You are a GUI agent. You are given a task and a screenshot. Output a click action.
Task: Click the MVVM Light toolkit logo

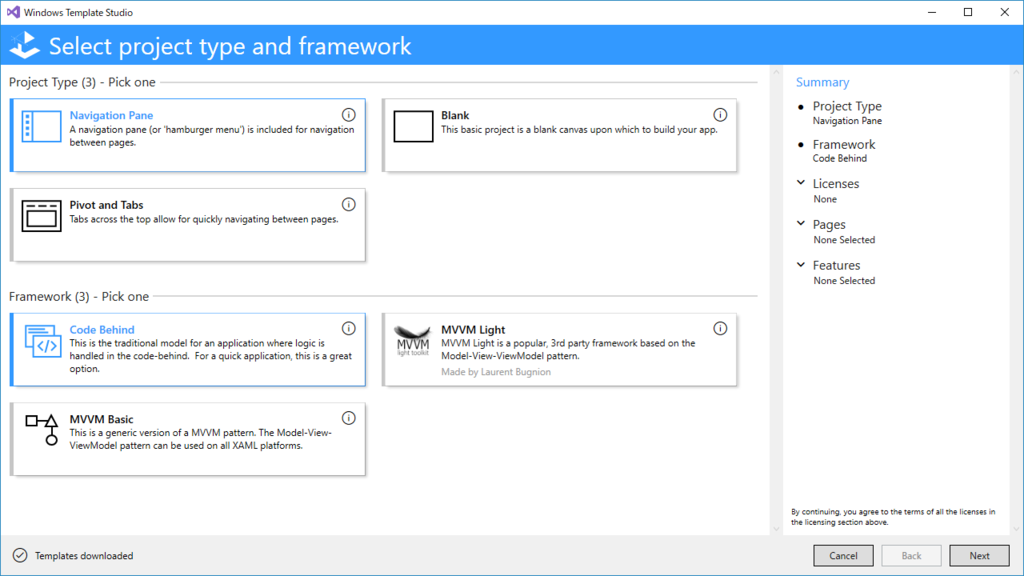[413, 340]
